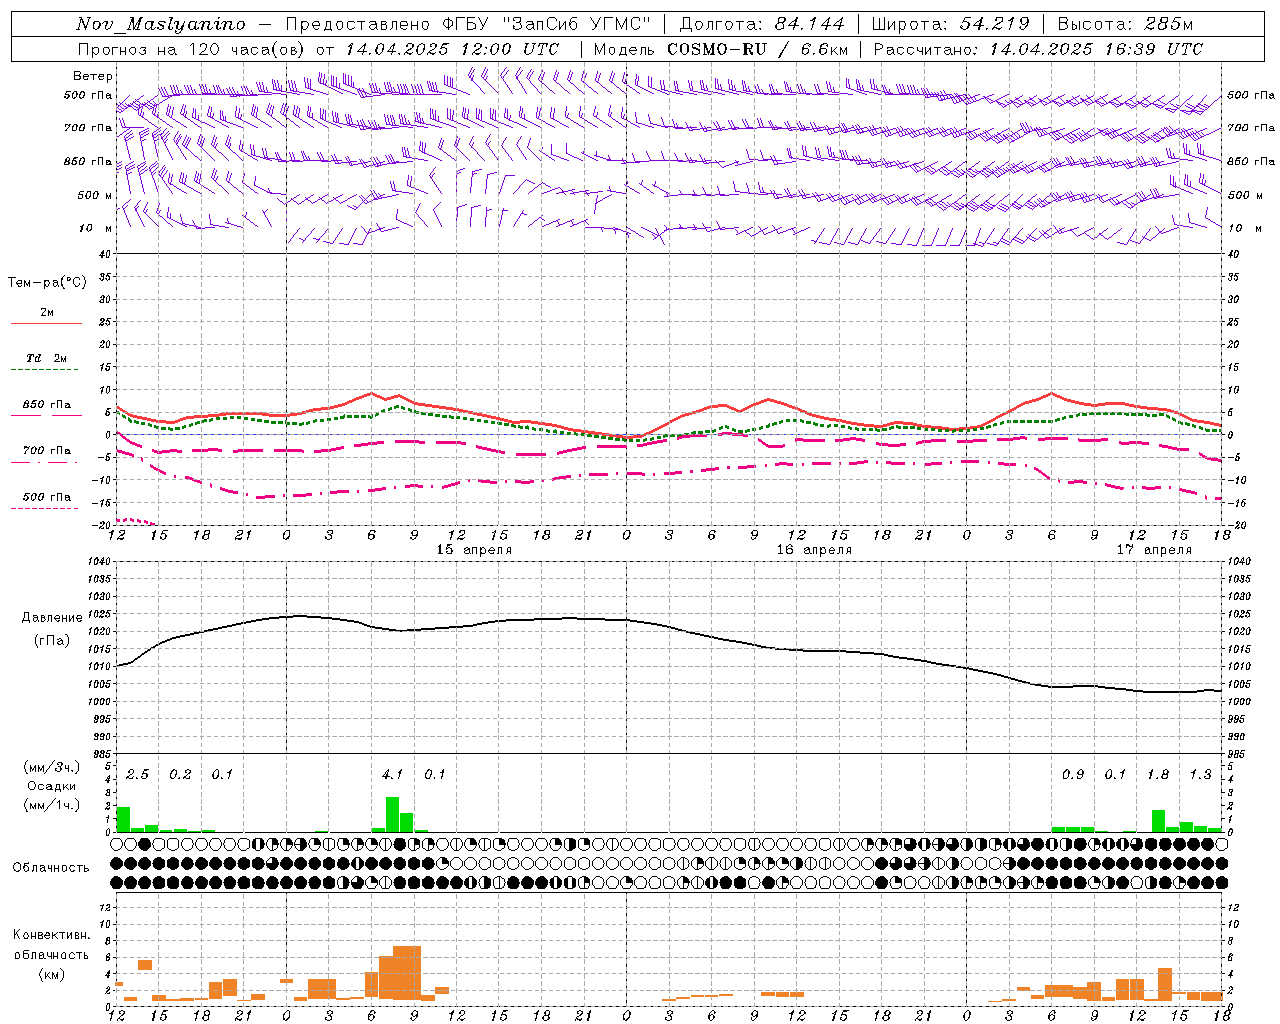Viewport: 1280px width, 1024px height.
Task: Click the tallest green precipitation bar under 4.1
Action: (393, 814)
